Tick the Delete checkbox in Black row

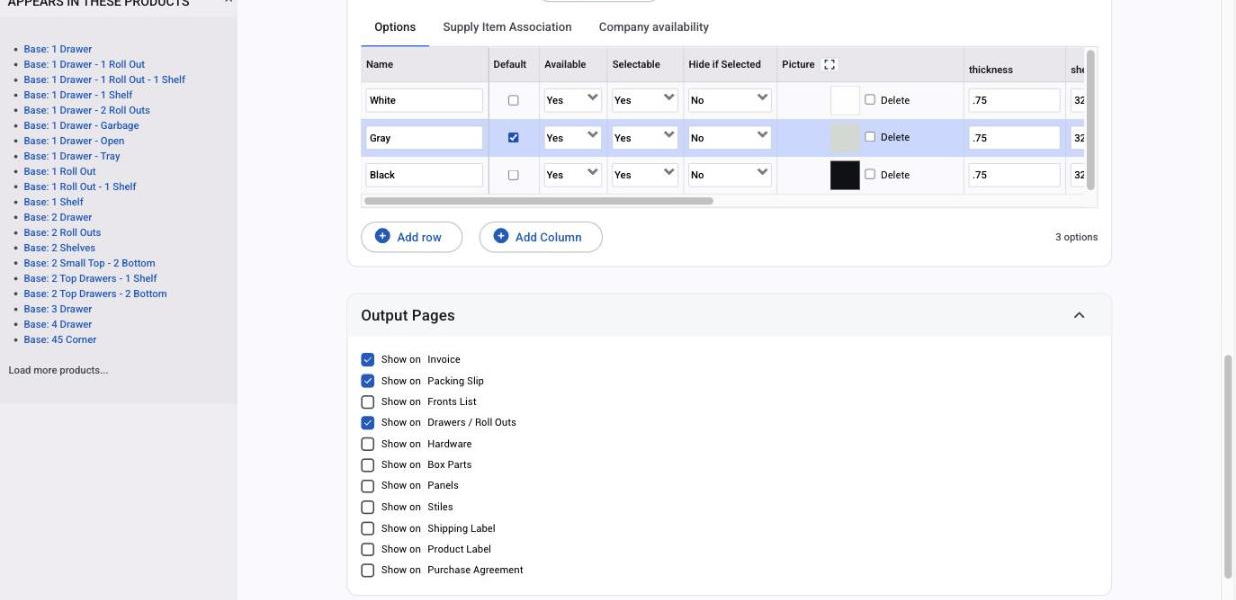pyautogui.click(x=870, y=174)
